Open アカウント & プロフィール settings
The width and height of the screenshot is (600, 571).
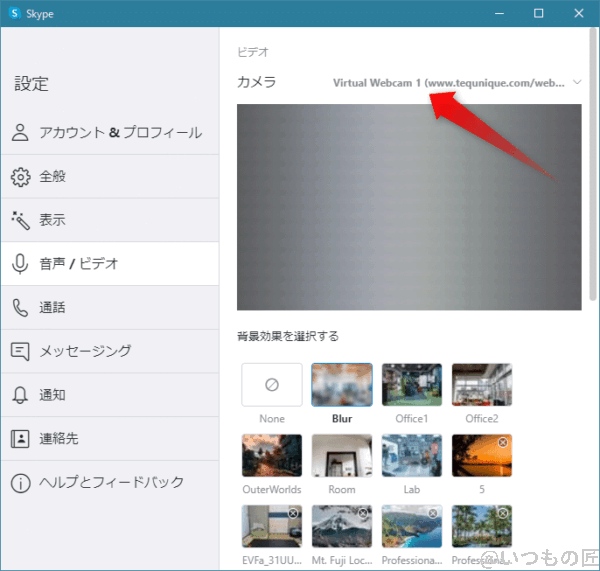tap(110, 133)
